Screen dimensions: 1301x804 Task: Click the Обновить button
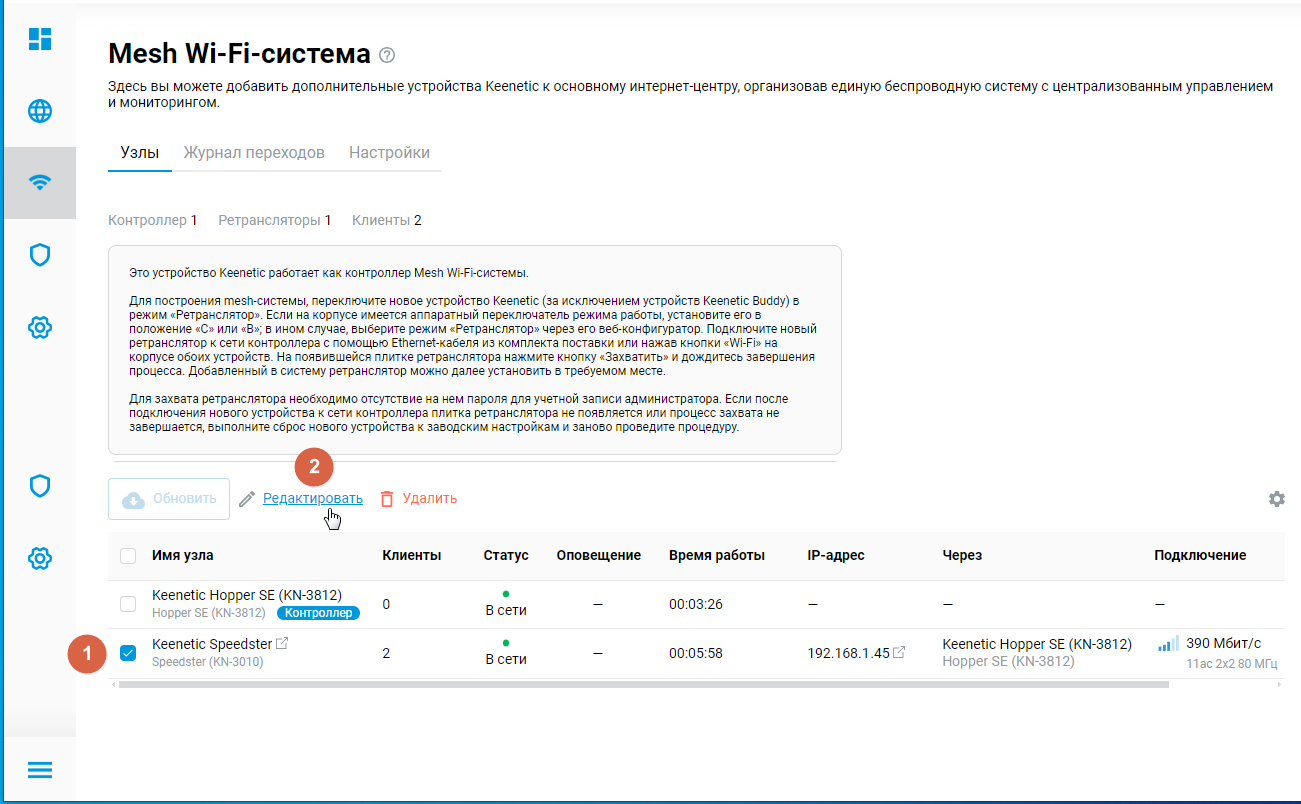(169, 499)
